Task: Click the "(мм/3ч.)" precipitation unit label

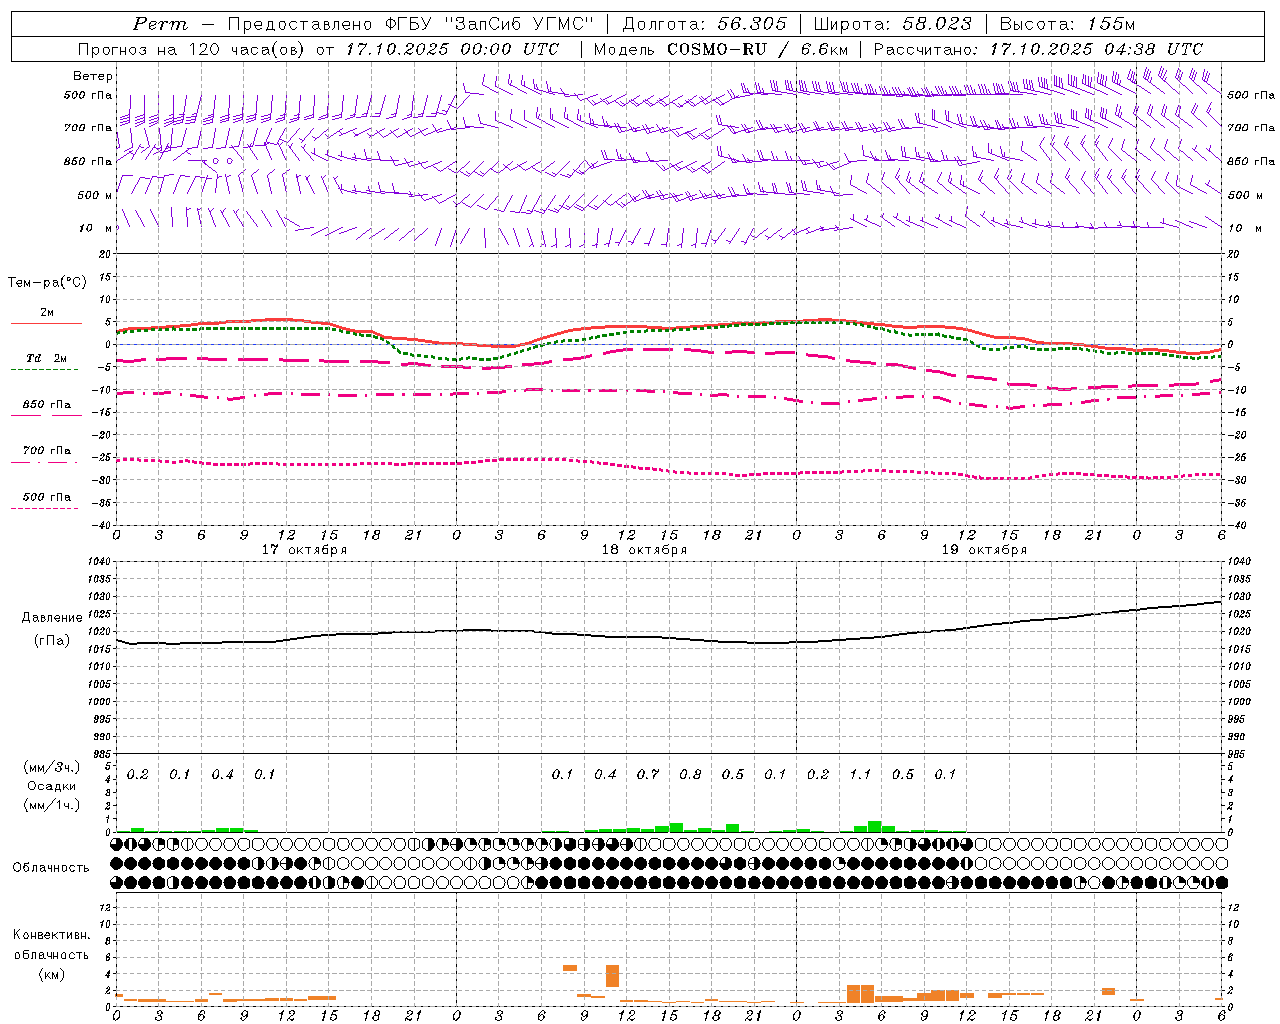Action: [x=52, y=767]
